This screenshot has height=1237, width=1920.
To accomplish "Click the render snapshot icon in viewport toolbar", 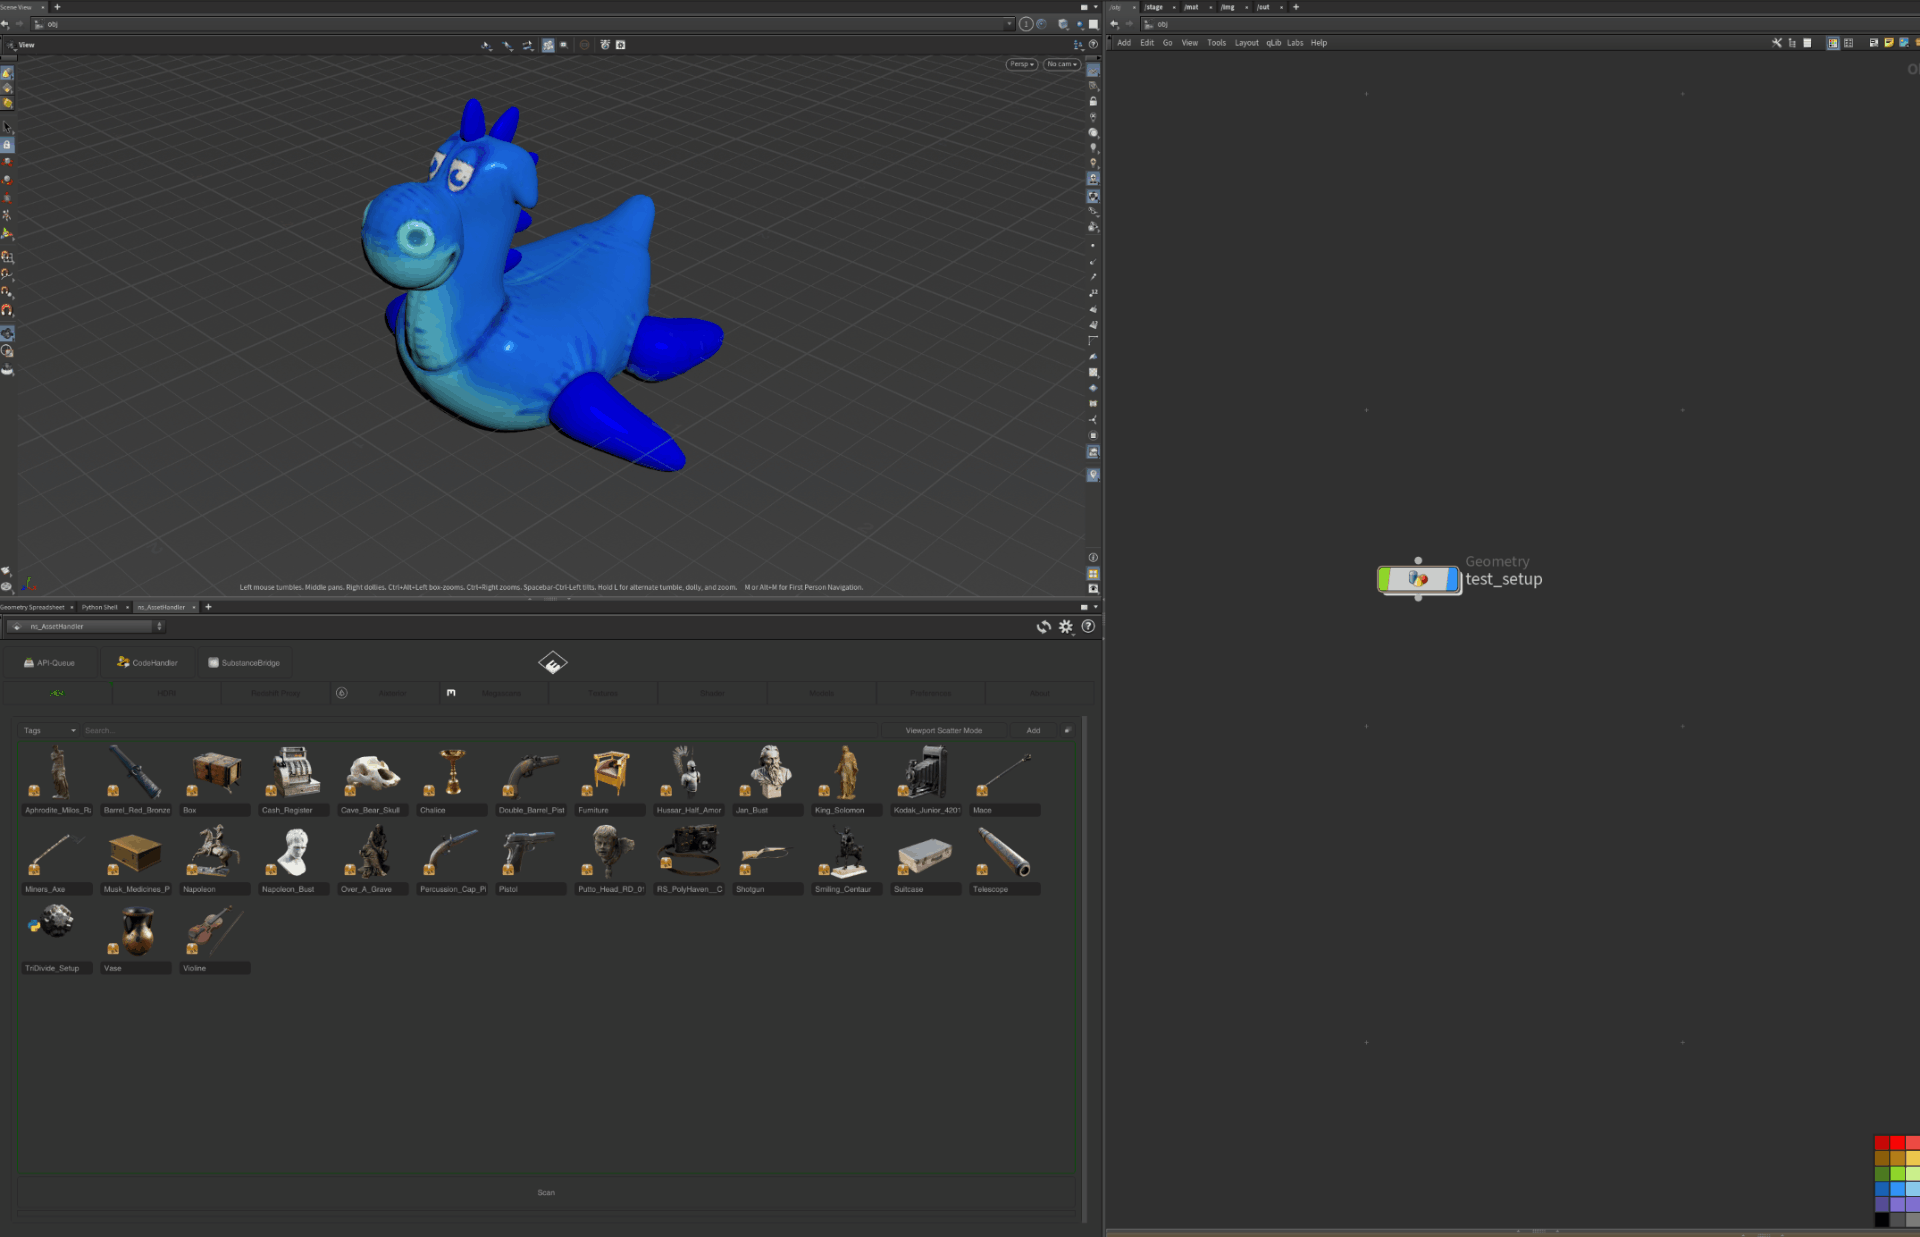I will tap(620, 45).
